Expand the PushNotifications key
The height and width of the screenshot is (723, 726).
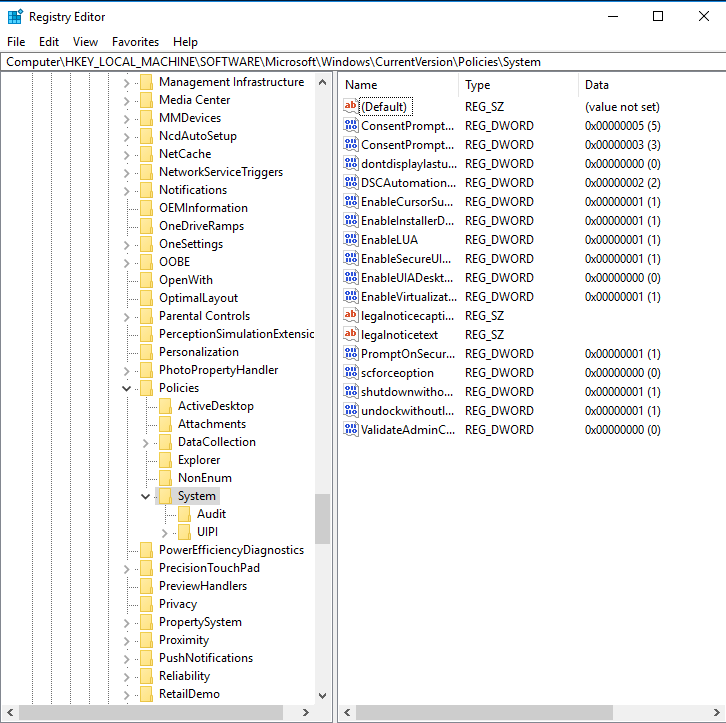pyautogui.click(x=126, y=659)
